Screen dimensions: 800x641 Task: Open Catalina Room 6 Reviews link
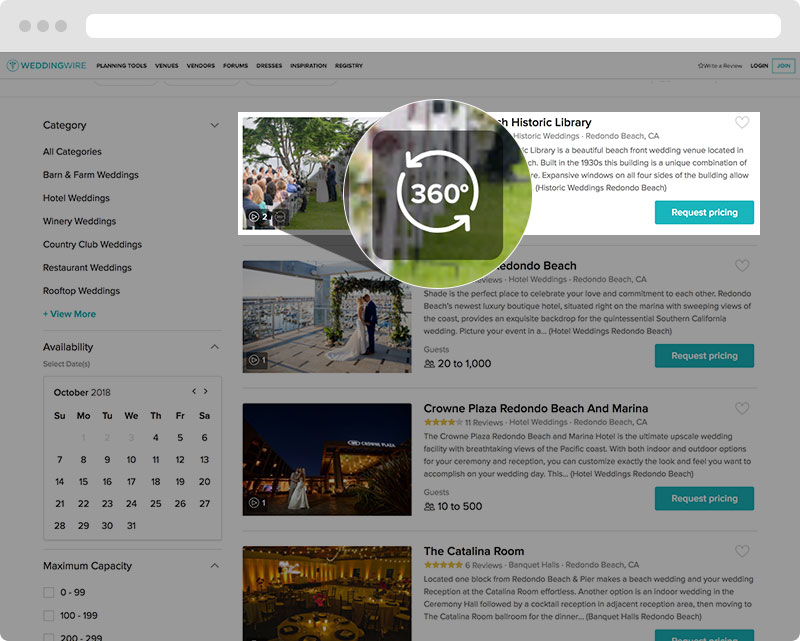[x=483, y=565]
